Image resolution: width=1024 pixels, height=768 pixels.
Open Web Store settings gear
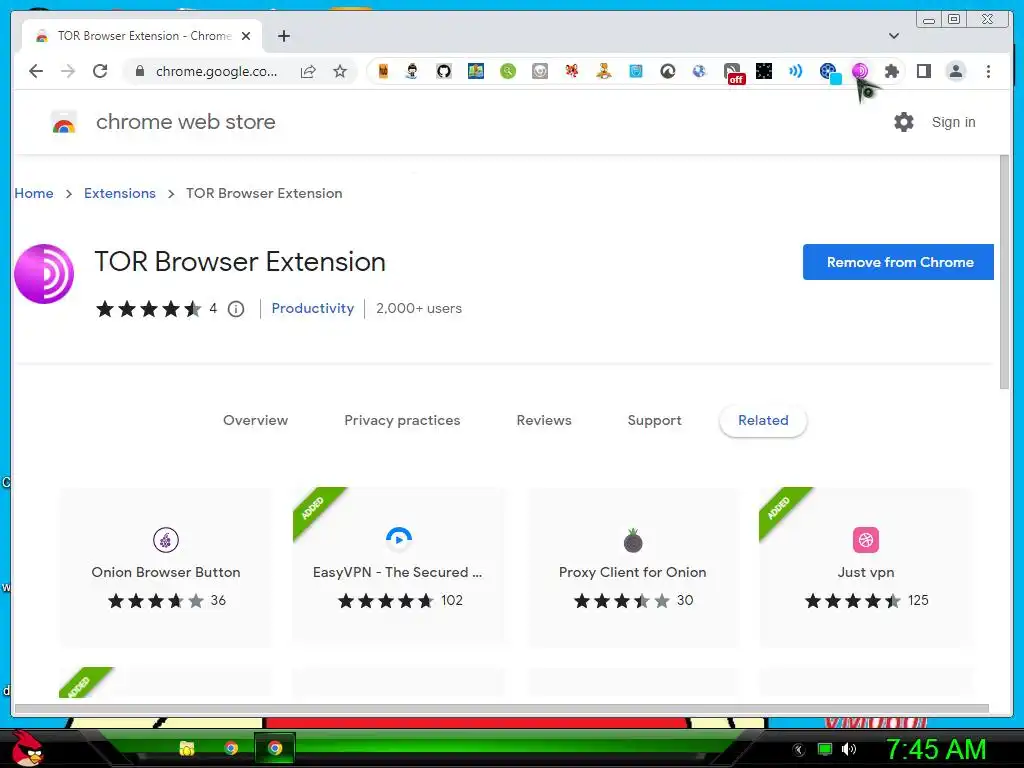click(904, 122)
